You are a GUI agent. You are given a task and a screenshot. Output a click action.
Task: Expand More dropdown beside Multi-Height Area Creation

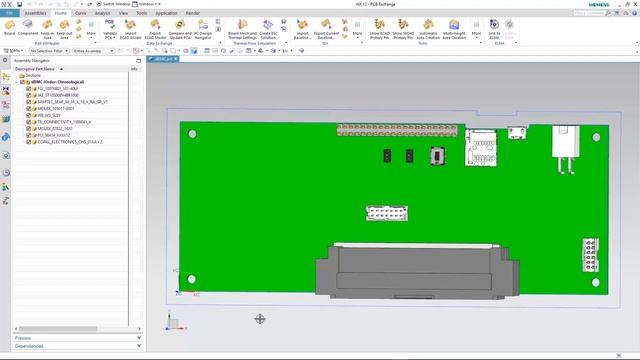pos(476,29)
